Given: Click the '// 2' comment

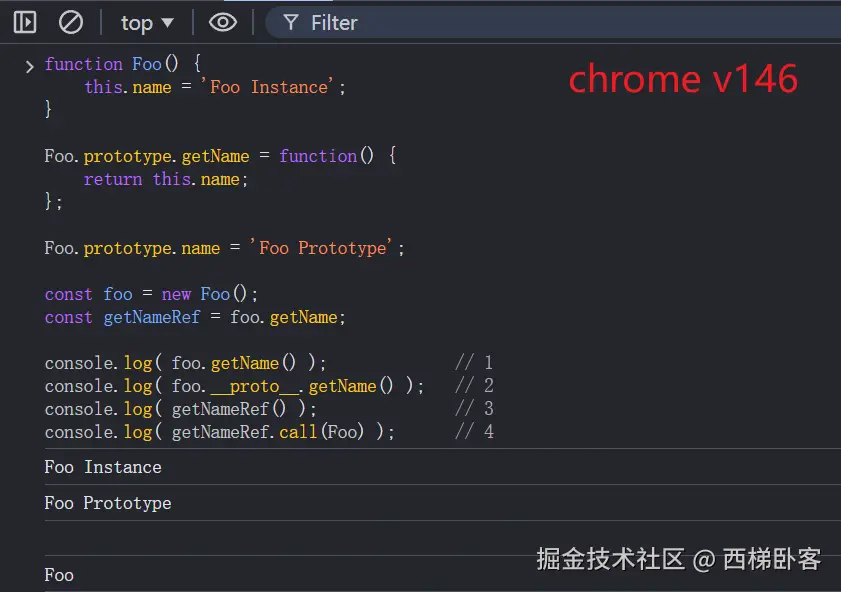Looking at the screenshot, I should click(474, 386).
